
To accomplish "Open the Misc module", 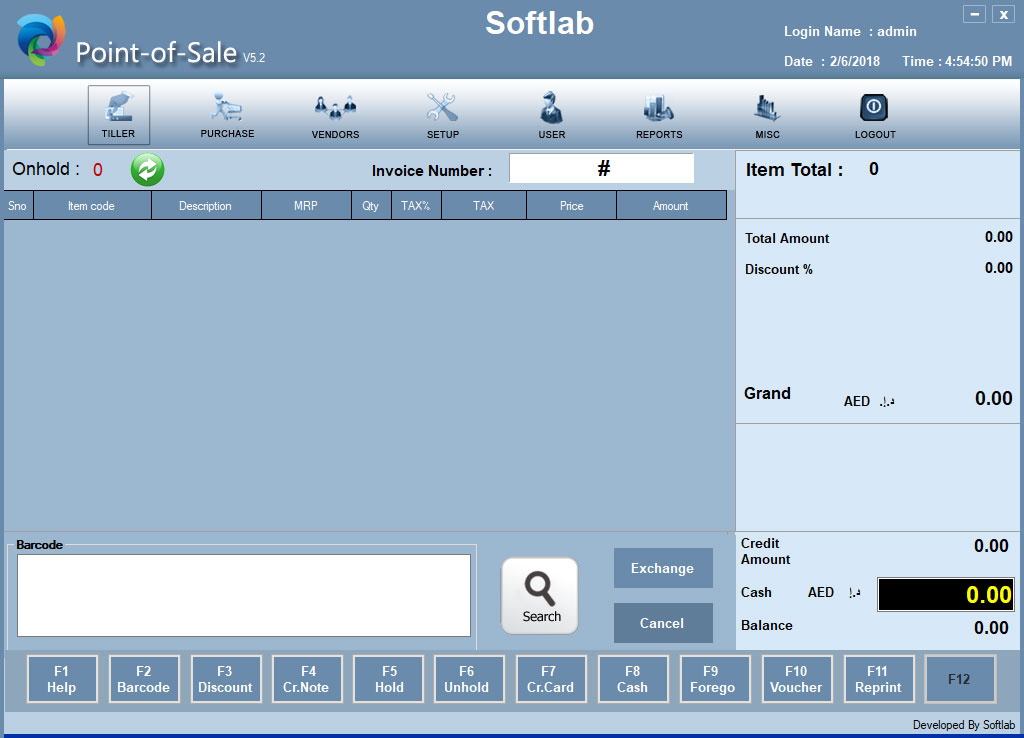I will (x=767, y=114).
